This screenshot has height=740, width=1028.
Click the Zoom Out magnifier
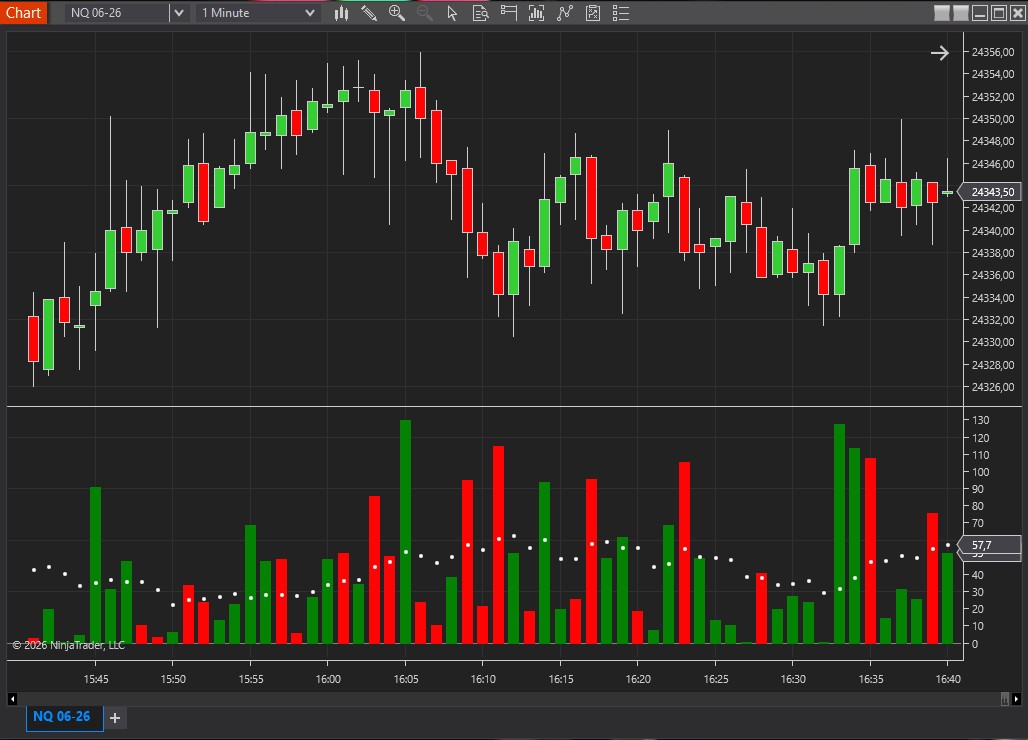pyautogui.click(x=425, y=13)
